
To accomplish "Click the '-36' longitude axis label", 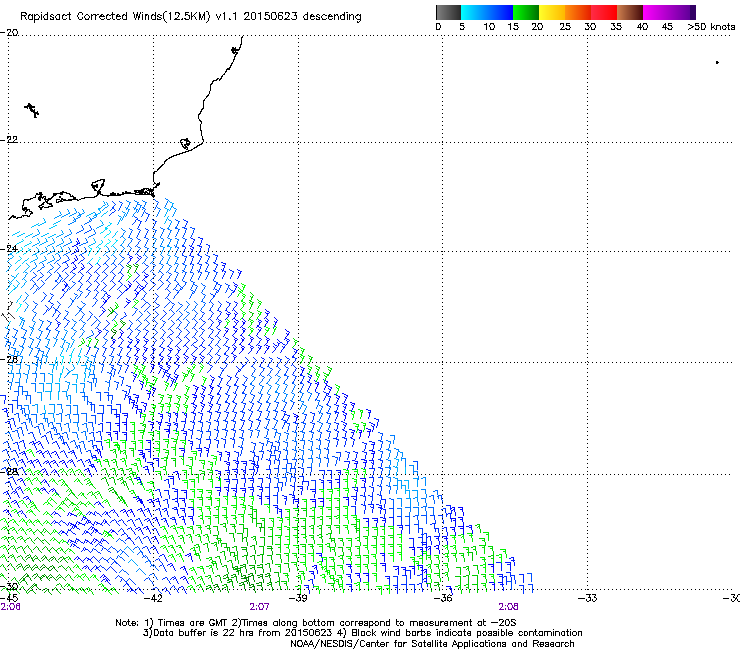I will click(x=443, y=598).
